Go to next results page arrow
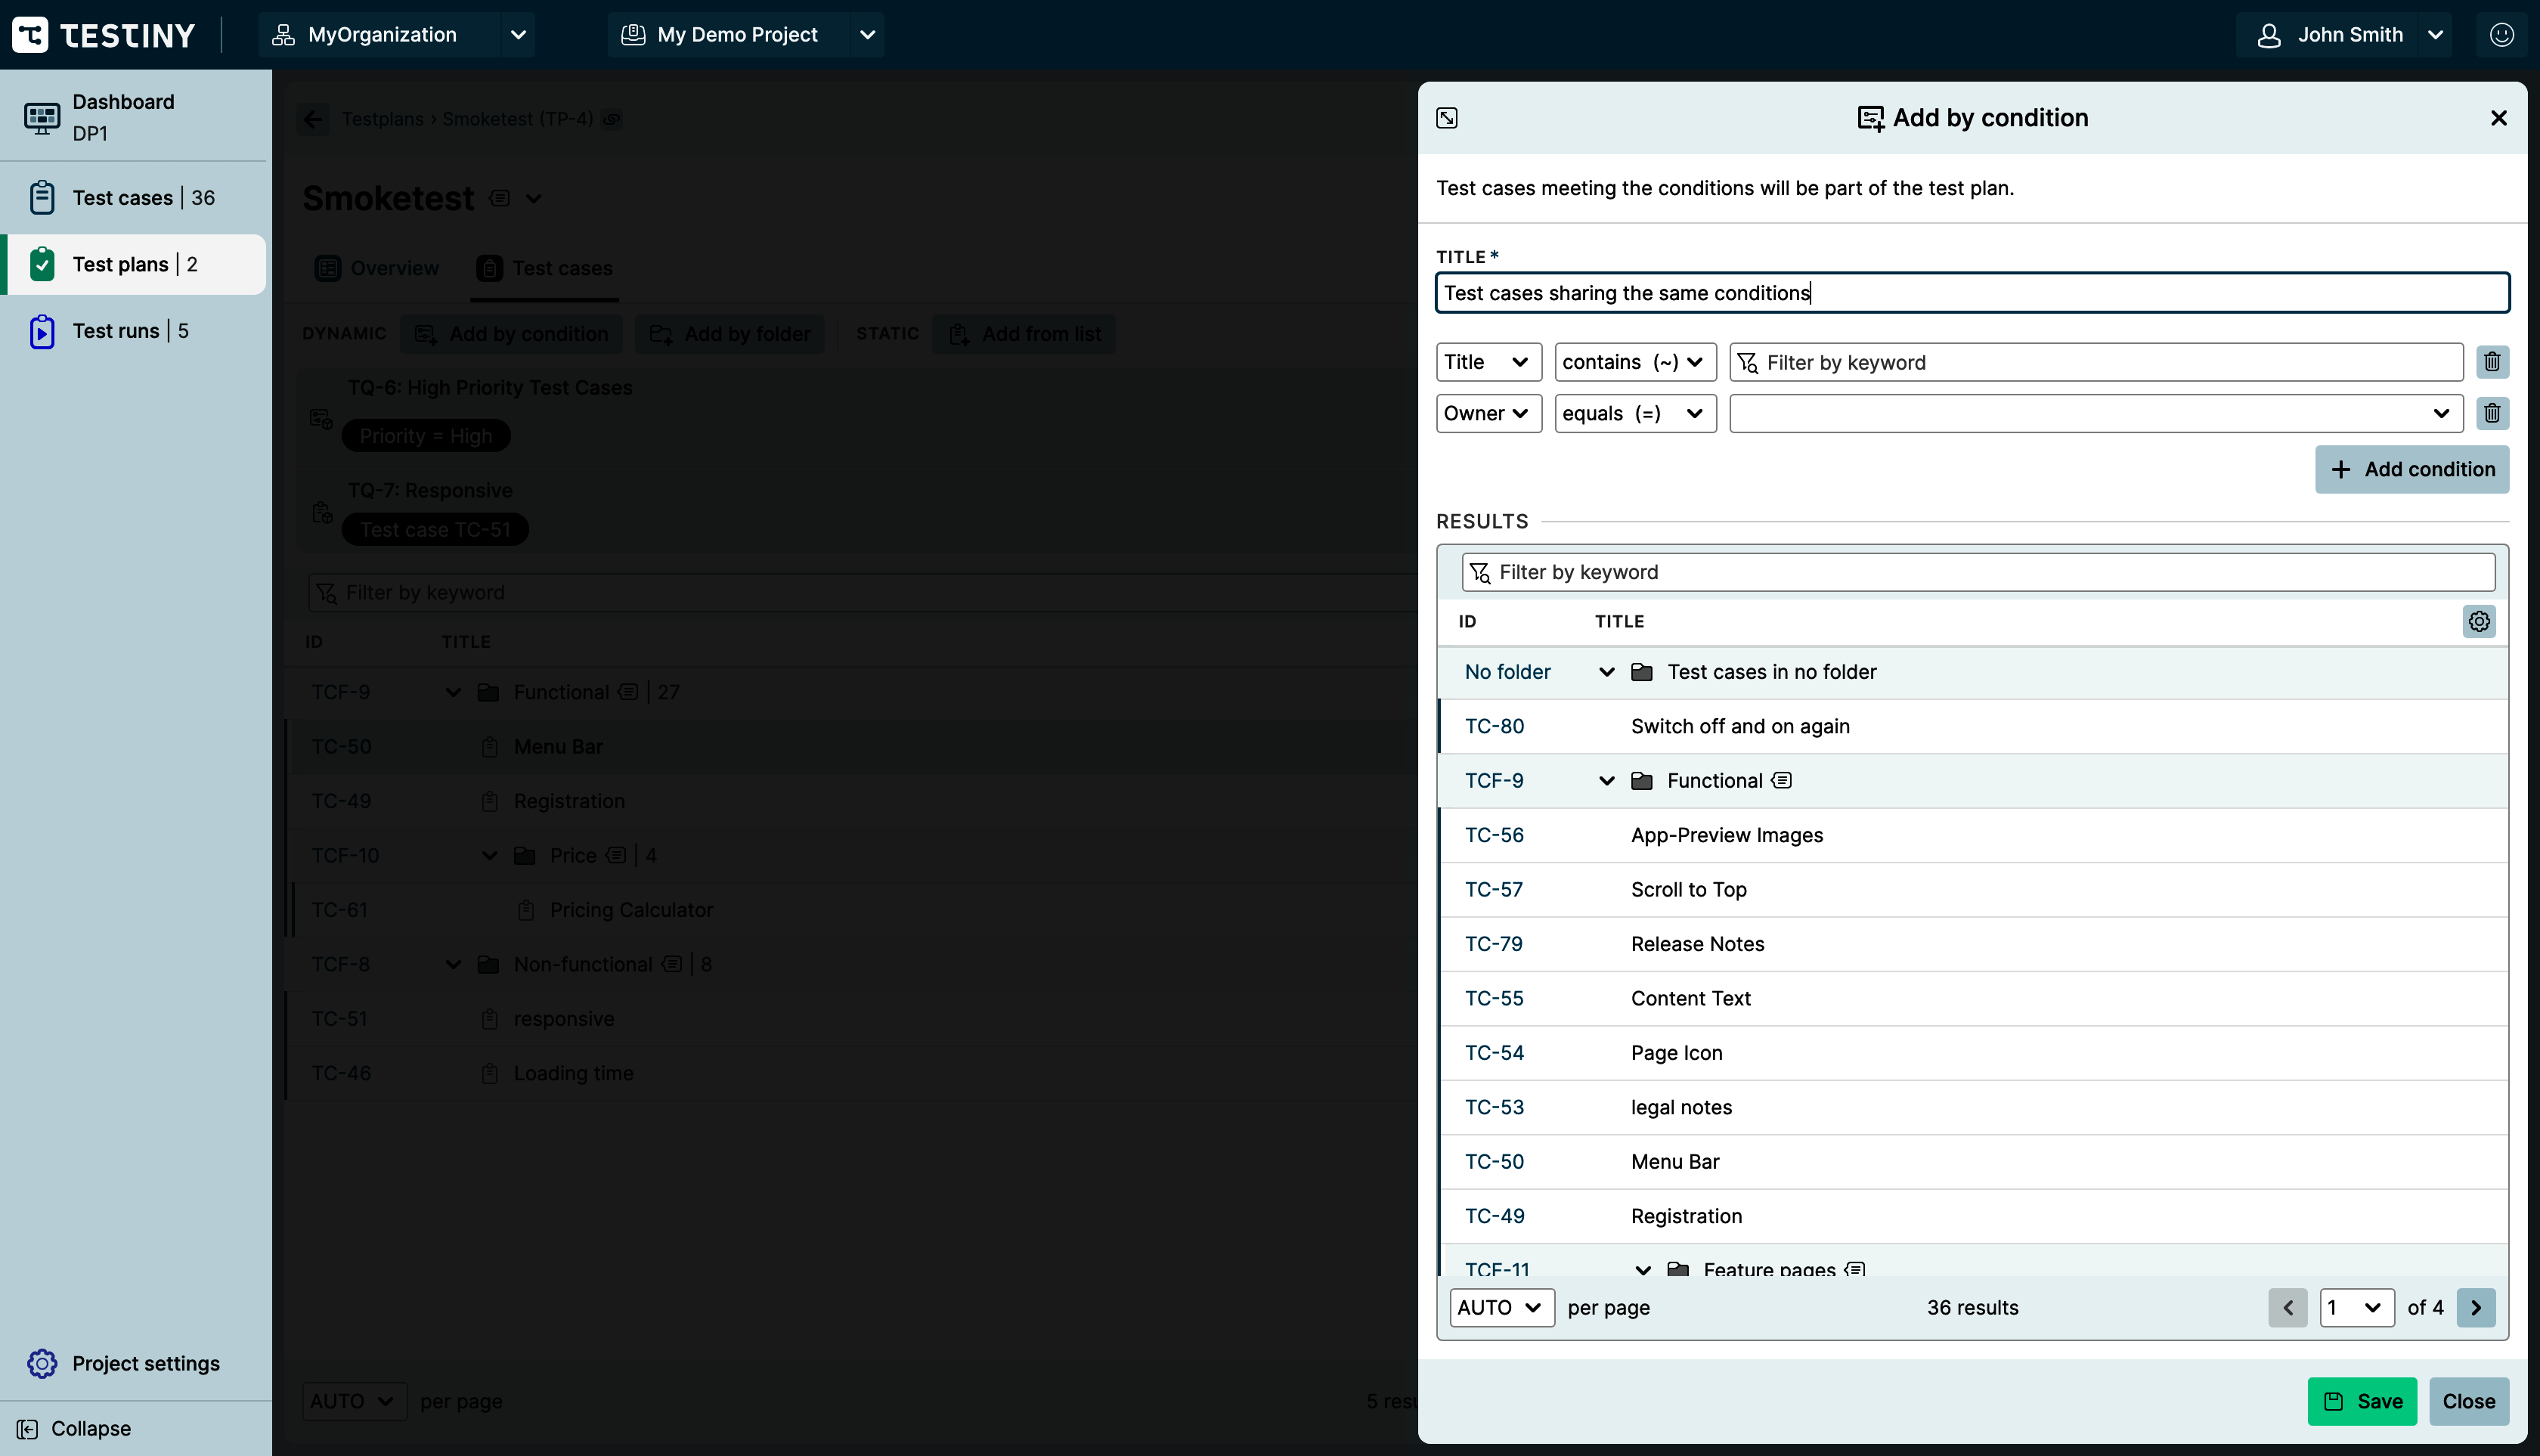2540x1456 pixels. (x=2475, y=1307)
